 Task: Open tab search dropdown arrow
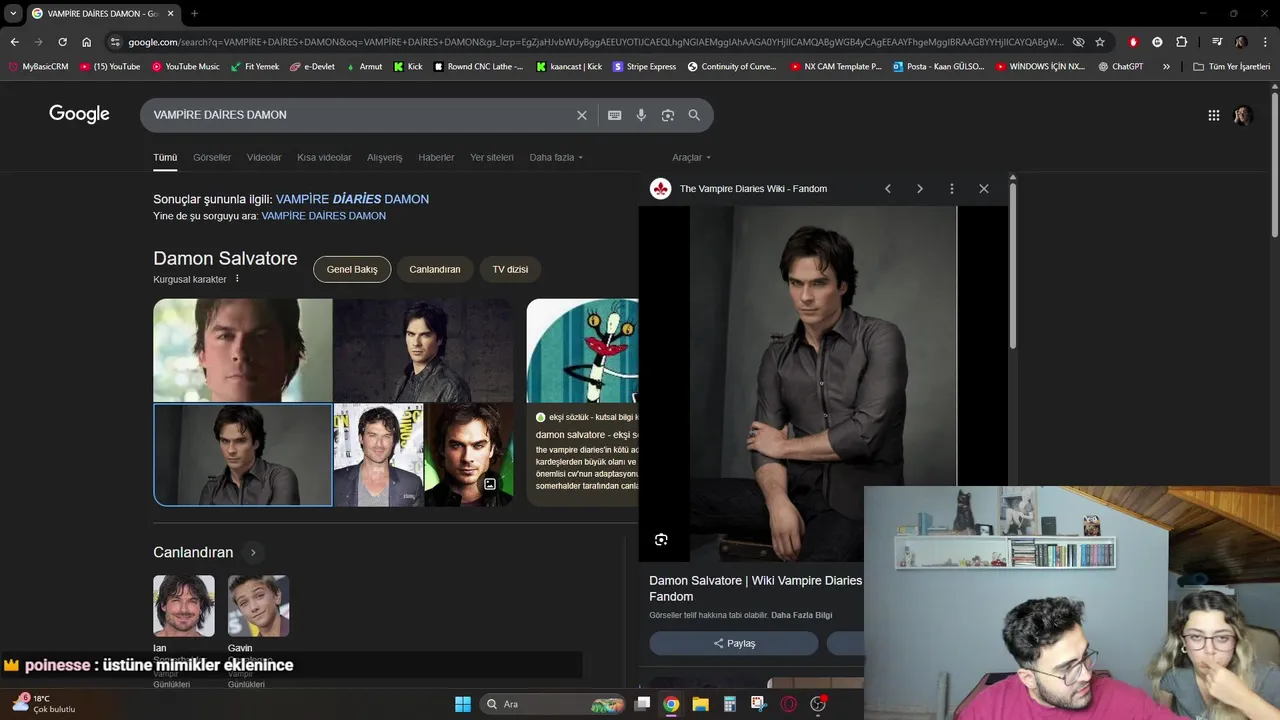[13, 13]
